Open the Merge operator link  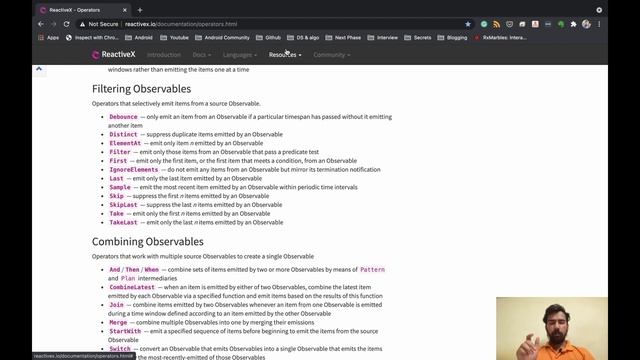point(118,322)
